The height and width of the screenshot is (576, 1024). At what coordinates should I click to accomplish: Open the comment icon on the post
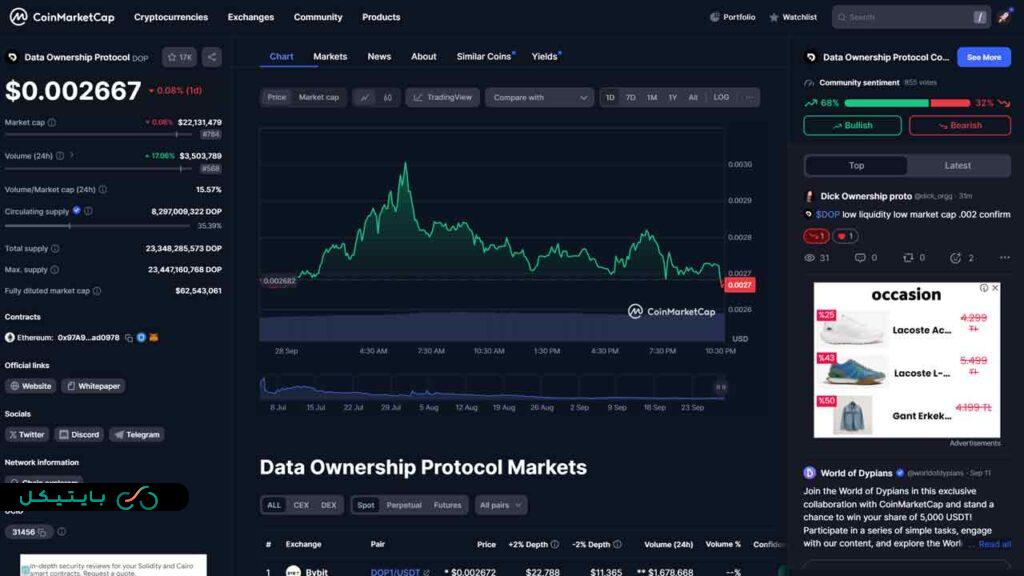point(860,258)
